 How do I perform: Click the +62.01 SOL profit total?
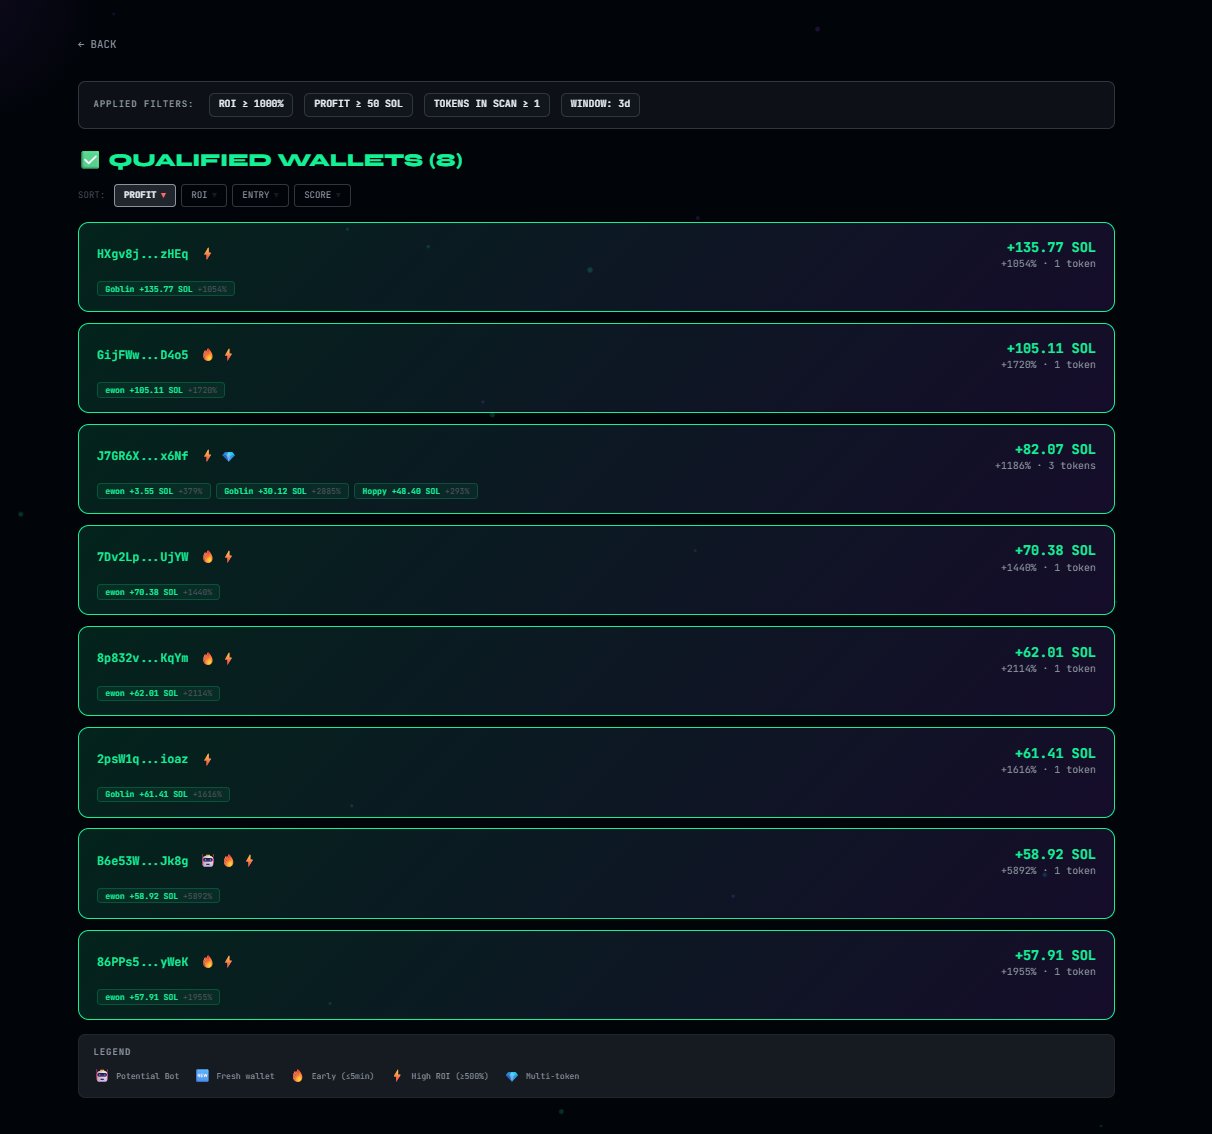click(x=1055, y=652)
